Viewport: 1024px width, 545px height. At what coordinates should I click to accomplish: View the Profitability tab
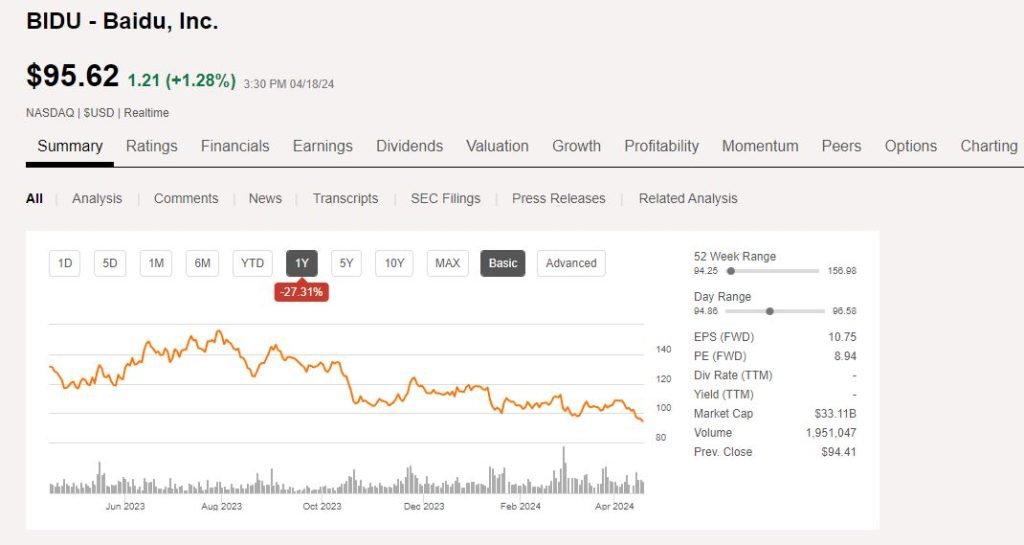point(662,146)
